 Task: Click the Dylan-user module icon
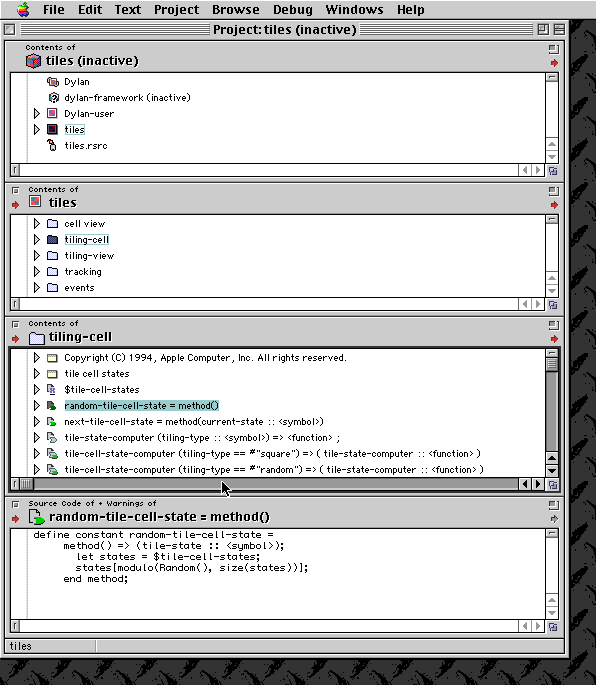[52, 114]
